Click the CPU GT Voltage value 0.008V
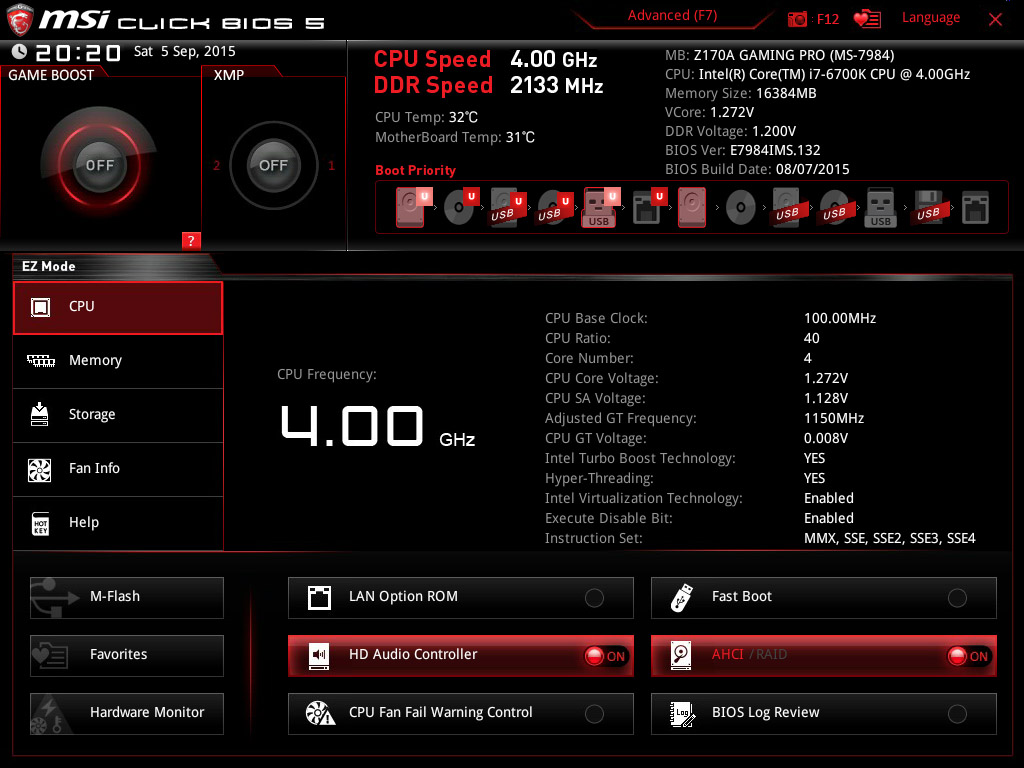1024x768 pixels. [x=826, y=438]
